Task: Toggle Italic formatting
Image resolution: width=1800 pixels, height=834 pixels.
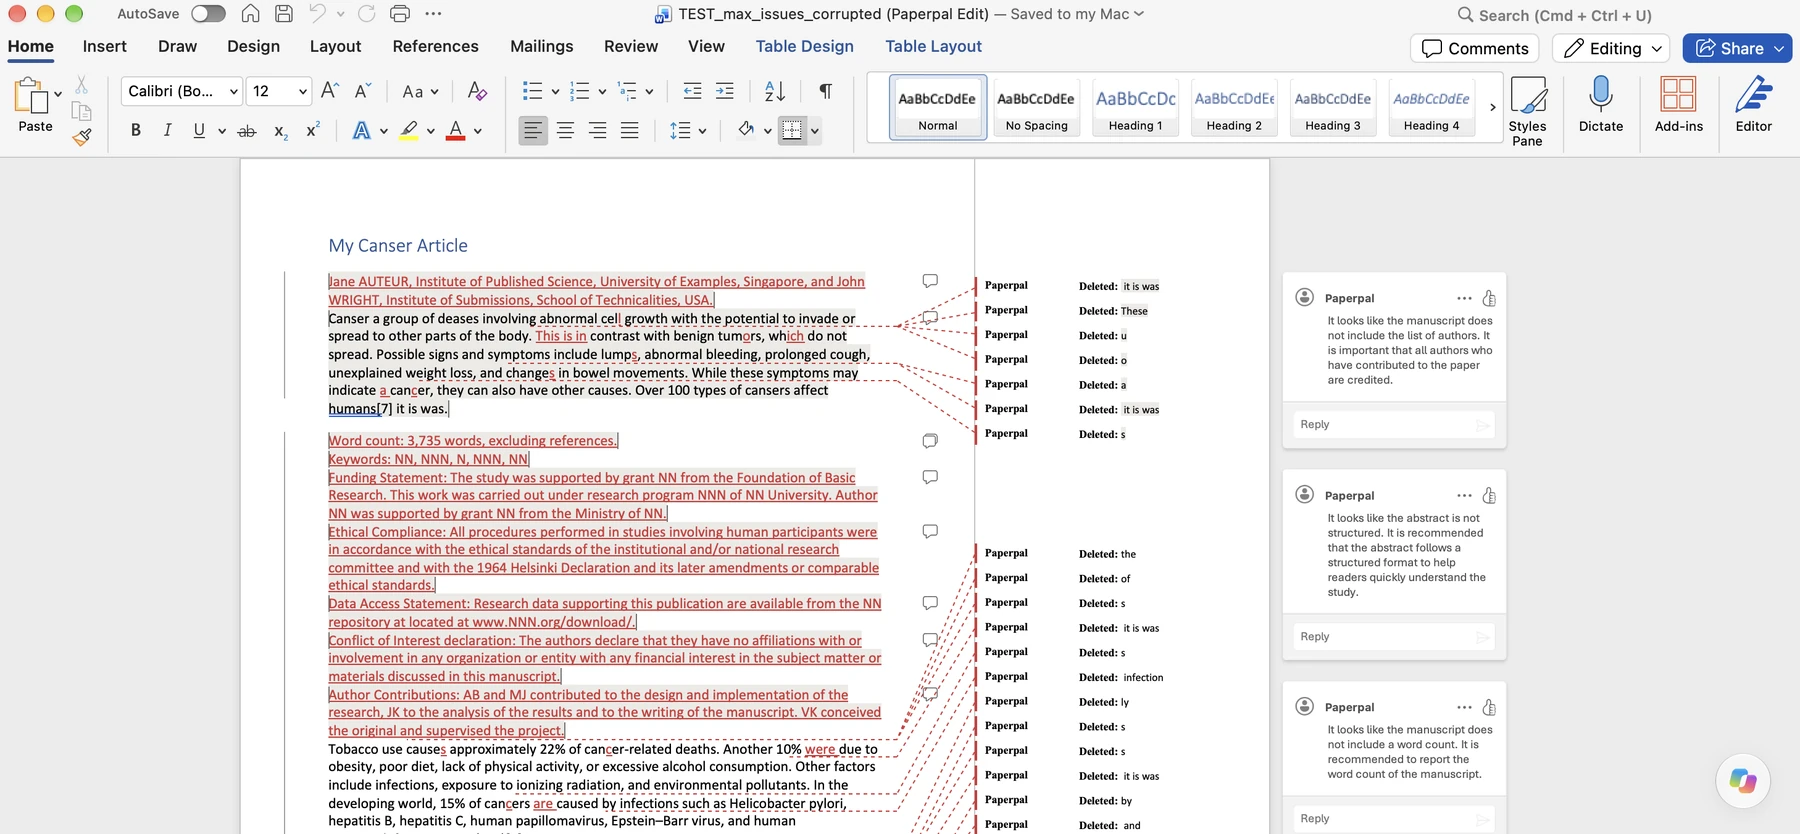Action: point(167,130)
